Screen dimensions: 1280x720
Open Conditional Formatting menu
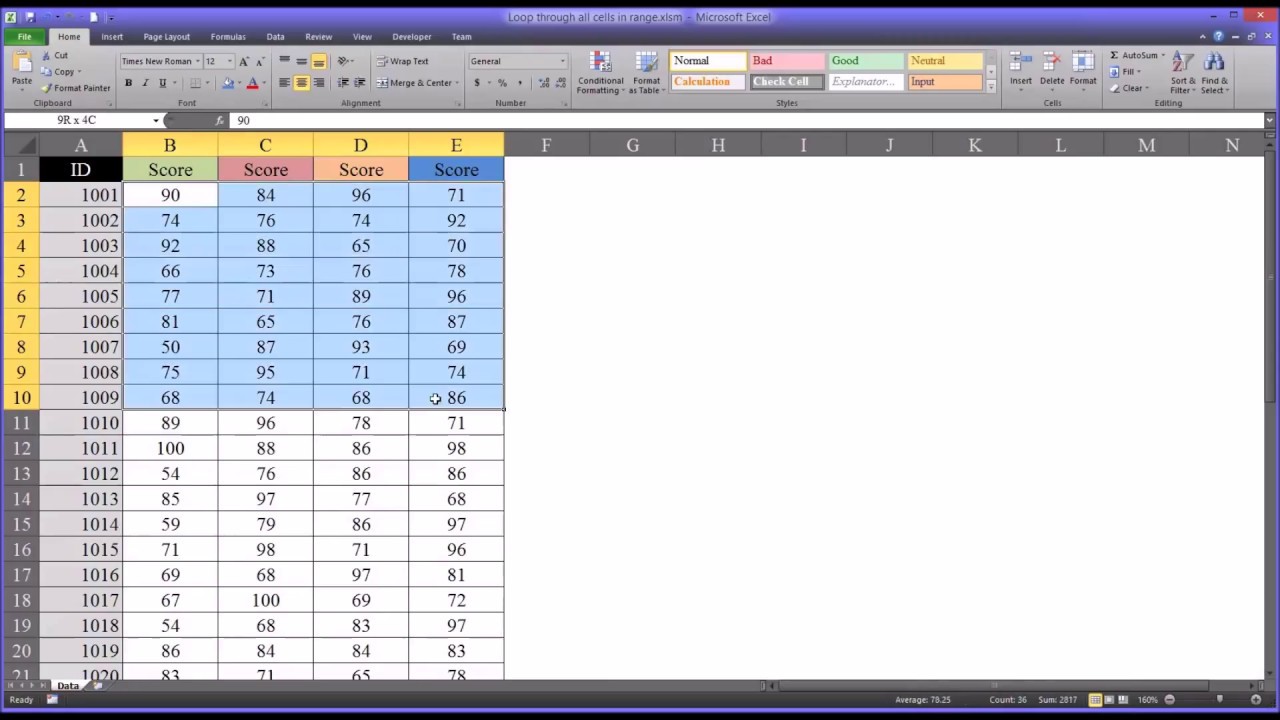(x=600, y=73)
